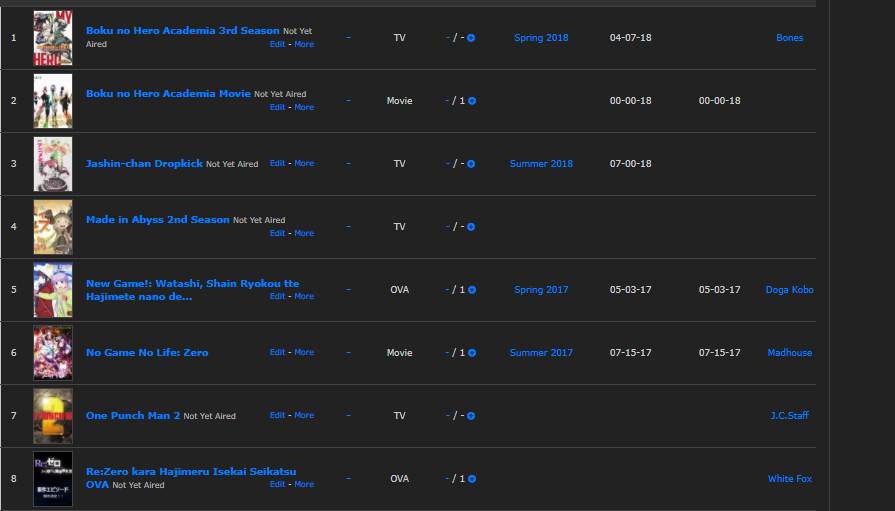
Task: Click plus icon for Re:Zero OVA
Action: [x=472, y=478]
